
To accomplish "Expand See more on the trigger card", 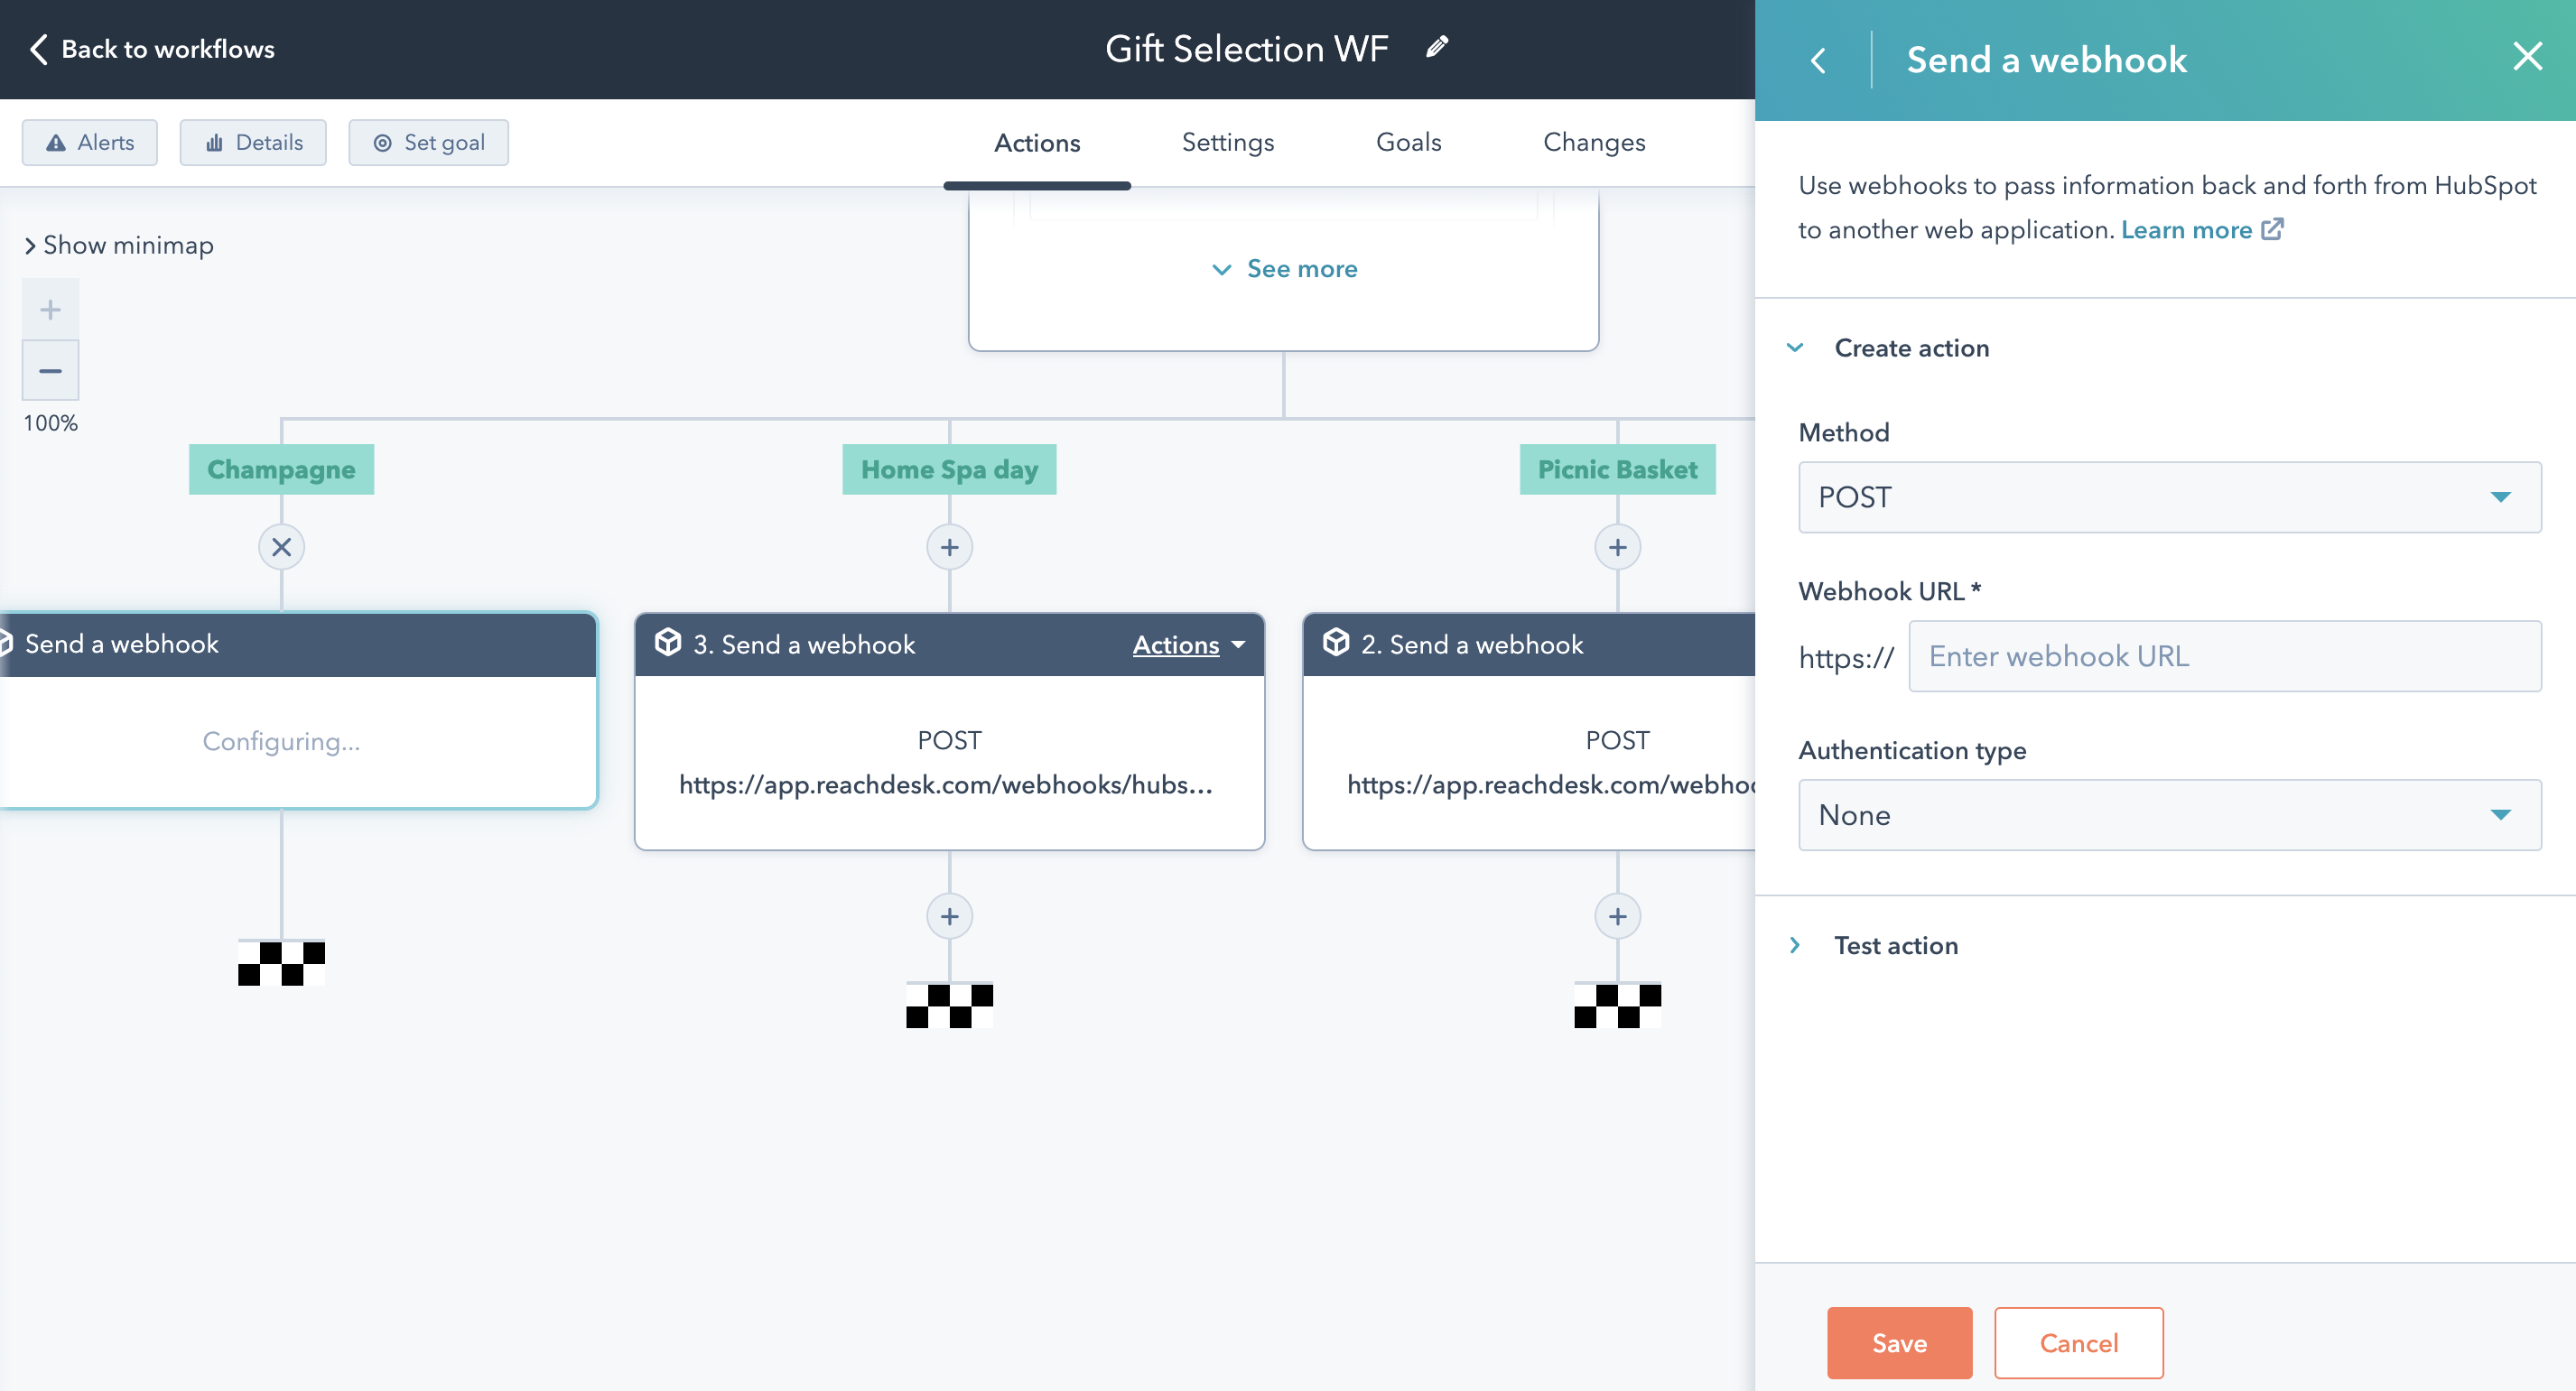I will click(x=1284, y=269).
